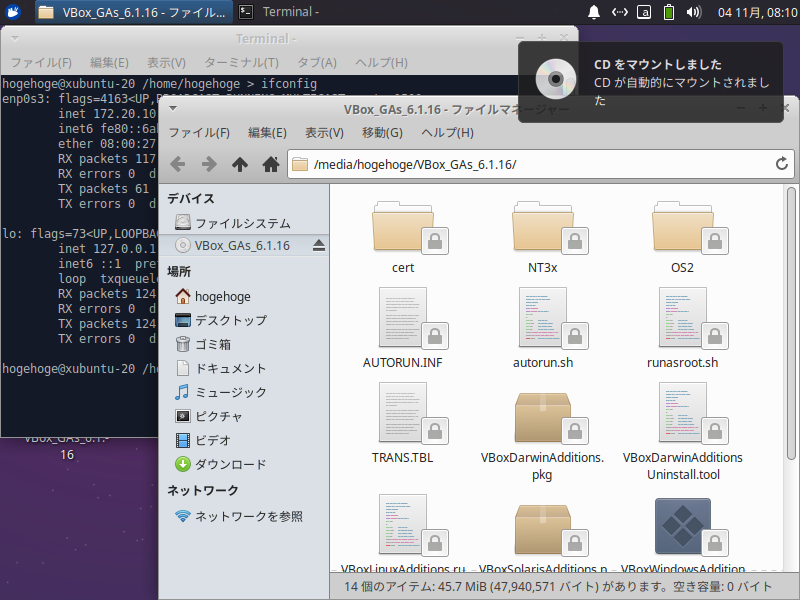This screenshot has width=800, height=600.
Task: Open Terminal window ターミナル(T) menu
Action: 241,63
